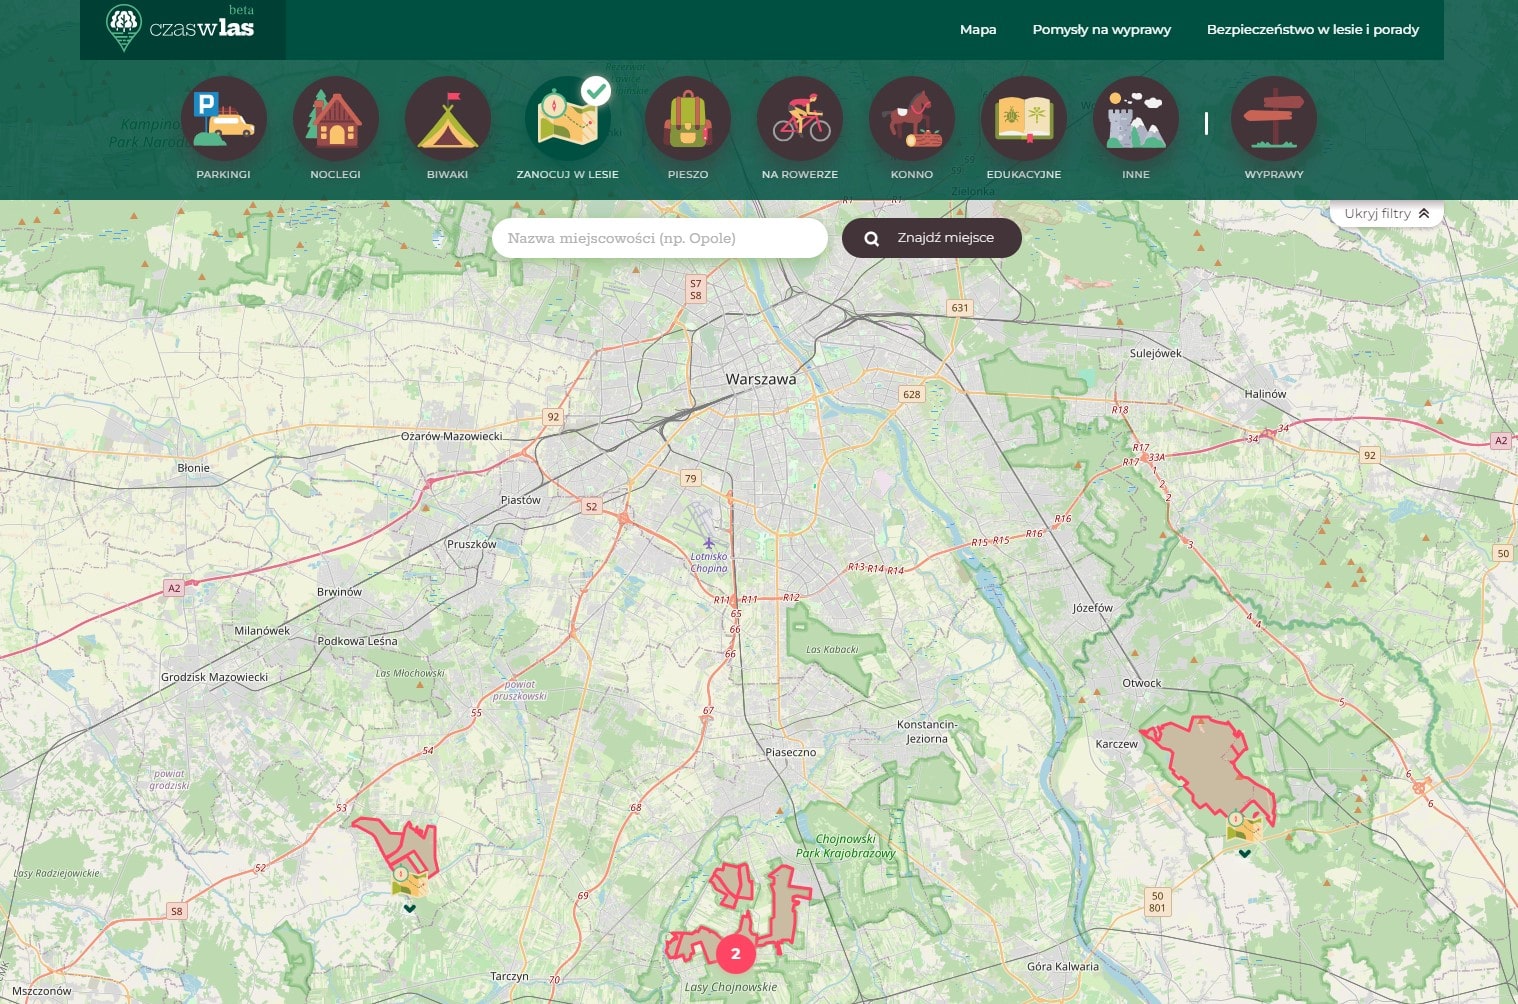Click the Znajdź miejsce search button
Image resolution: width=1518 pixels, height=1004 pixels.
[x=932, y=238]
